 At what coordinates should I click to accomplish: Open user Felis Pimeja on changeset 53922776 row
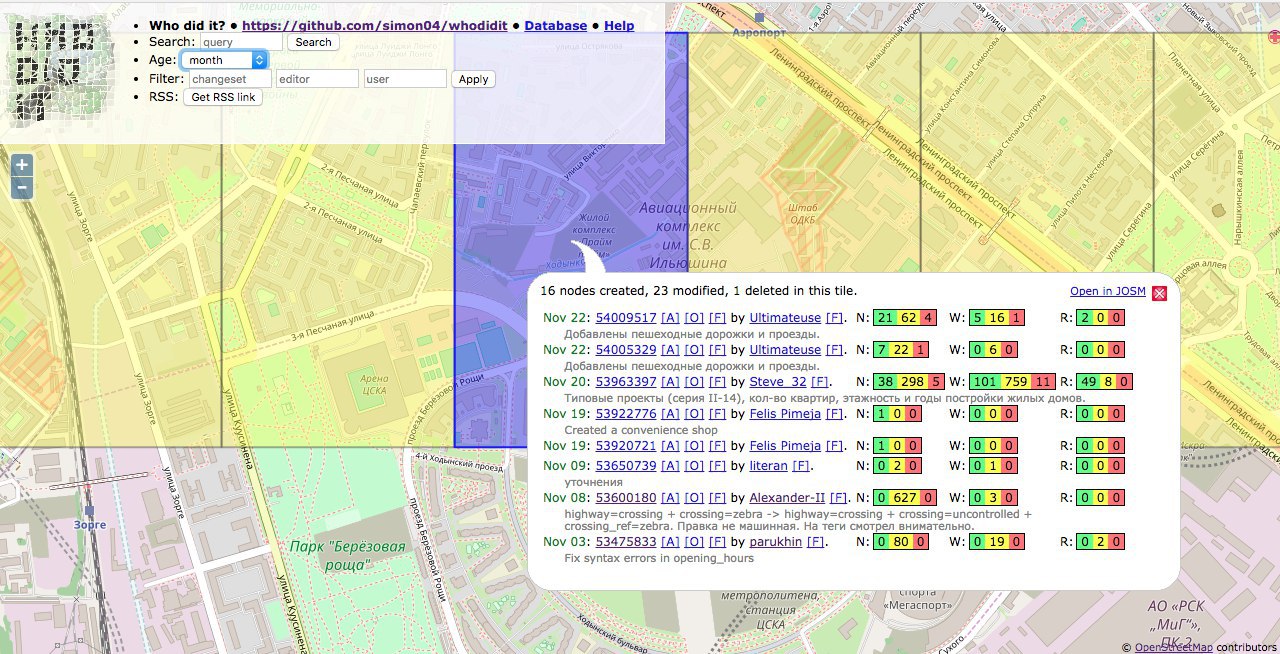pyautogui.click(x=785, y=413)
